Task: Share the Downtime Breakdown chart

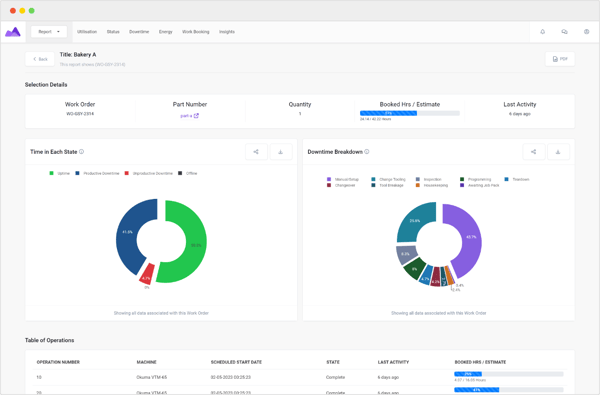Action: [x=533, y=152]
